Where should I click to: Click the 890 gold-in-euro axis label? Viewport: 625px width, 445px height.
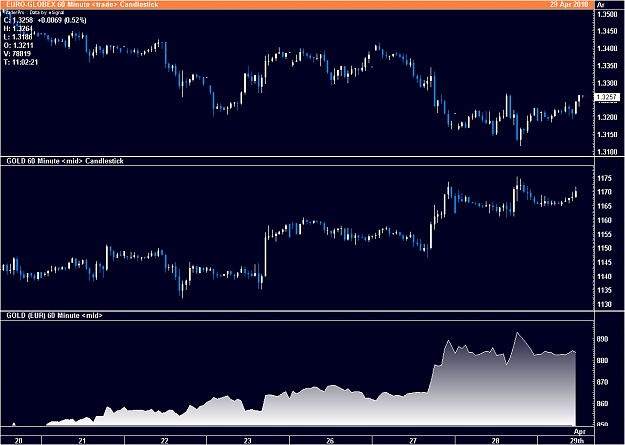(x=603, y=339)
